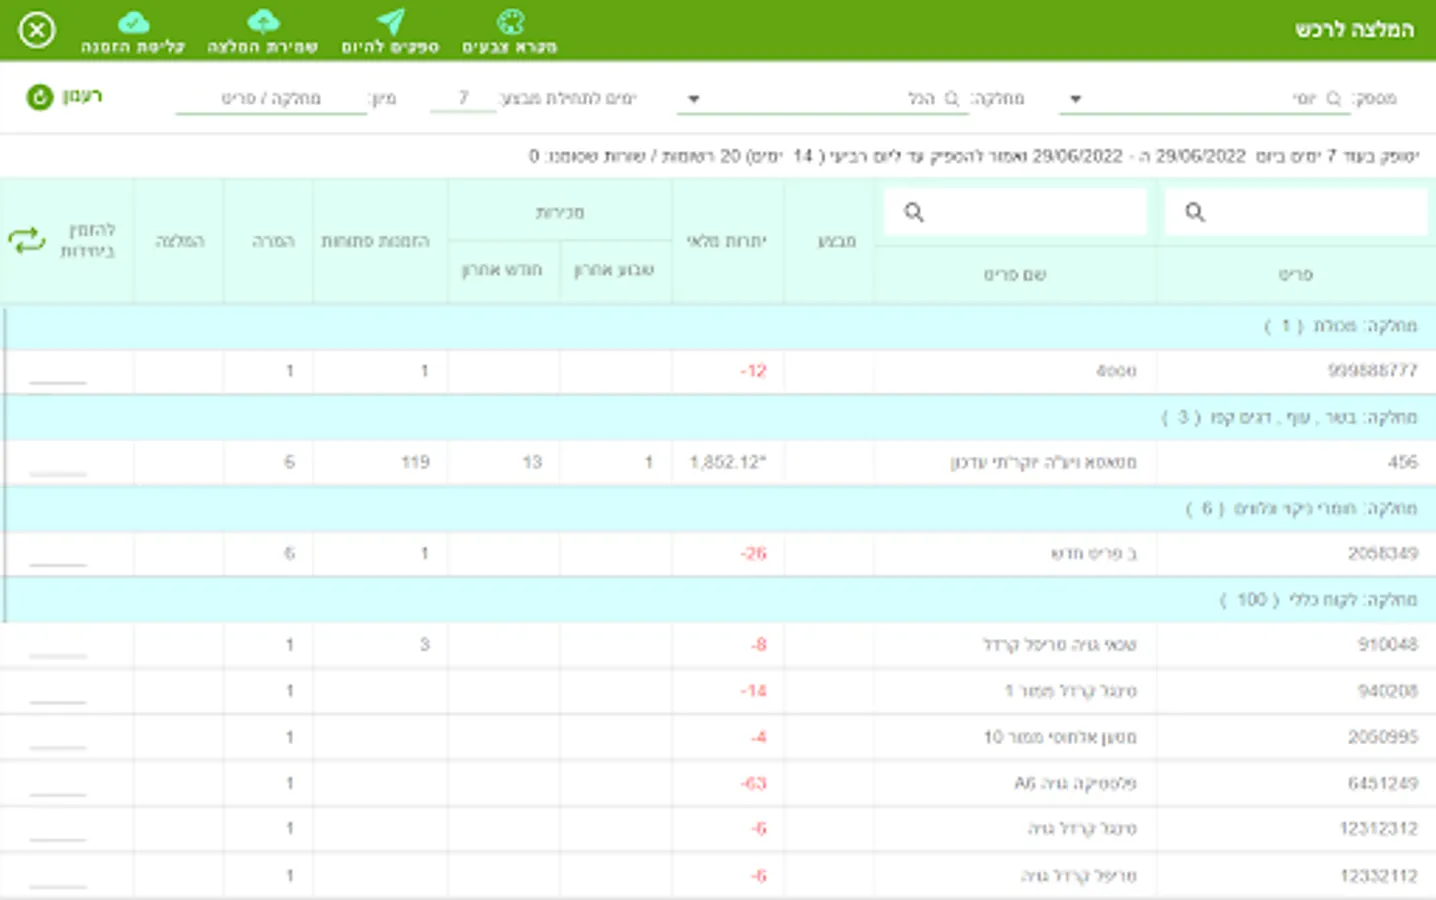The height and width of the screenshot is (900, 1436).
Task: Click the stock balance (יתרת מלאי) column header
Action: [x=727, y=241]
